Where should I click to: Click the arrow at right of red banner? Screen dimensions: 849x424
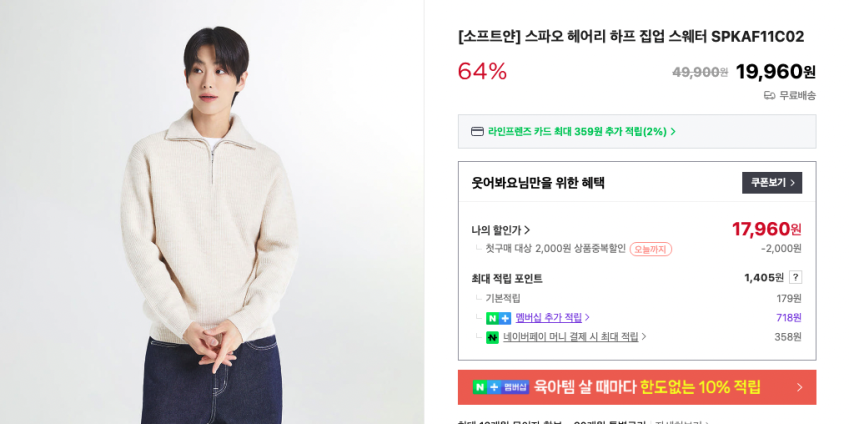click(x=800, y=387)
